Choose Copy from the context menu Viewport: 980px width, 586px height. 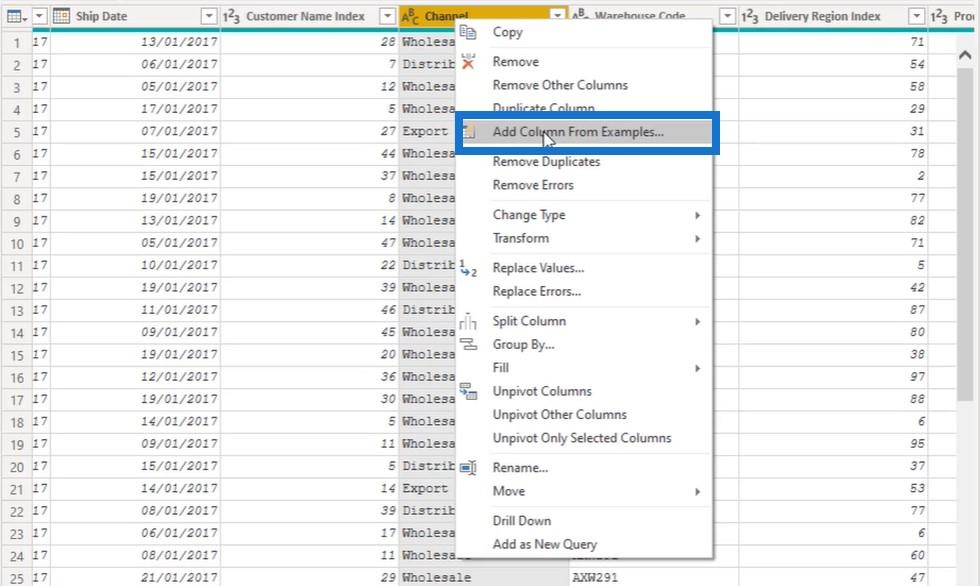pos(507,32)
